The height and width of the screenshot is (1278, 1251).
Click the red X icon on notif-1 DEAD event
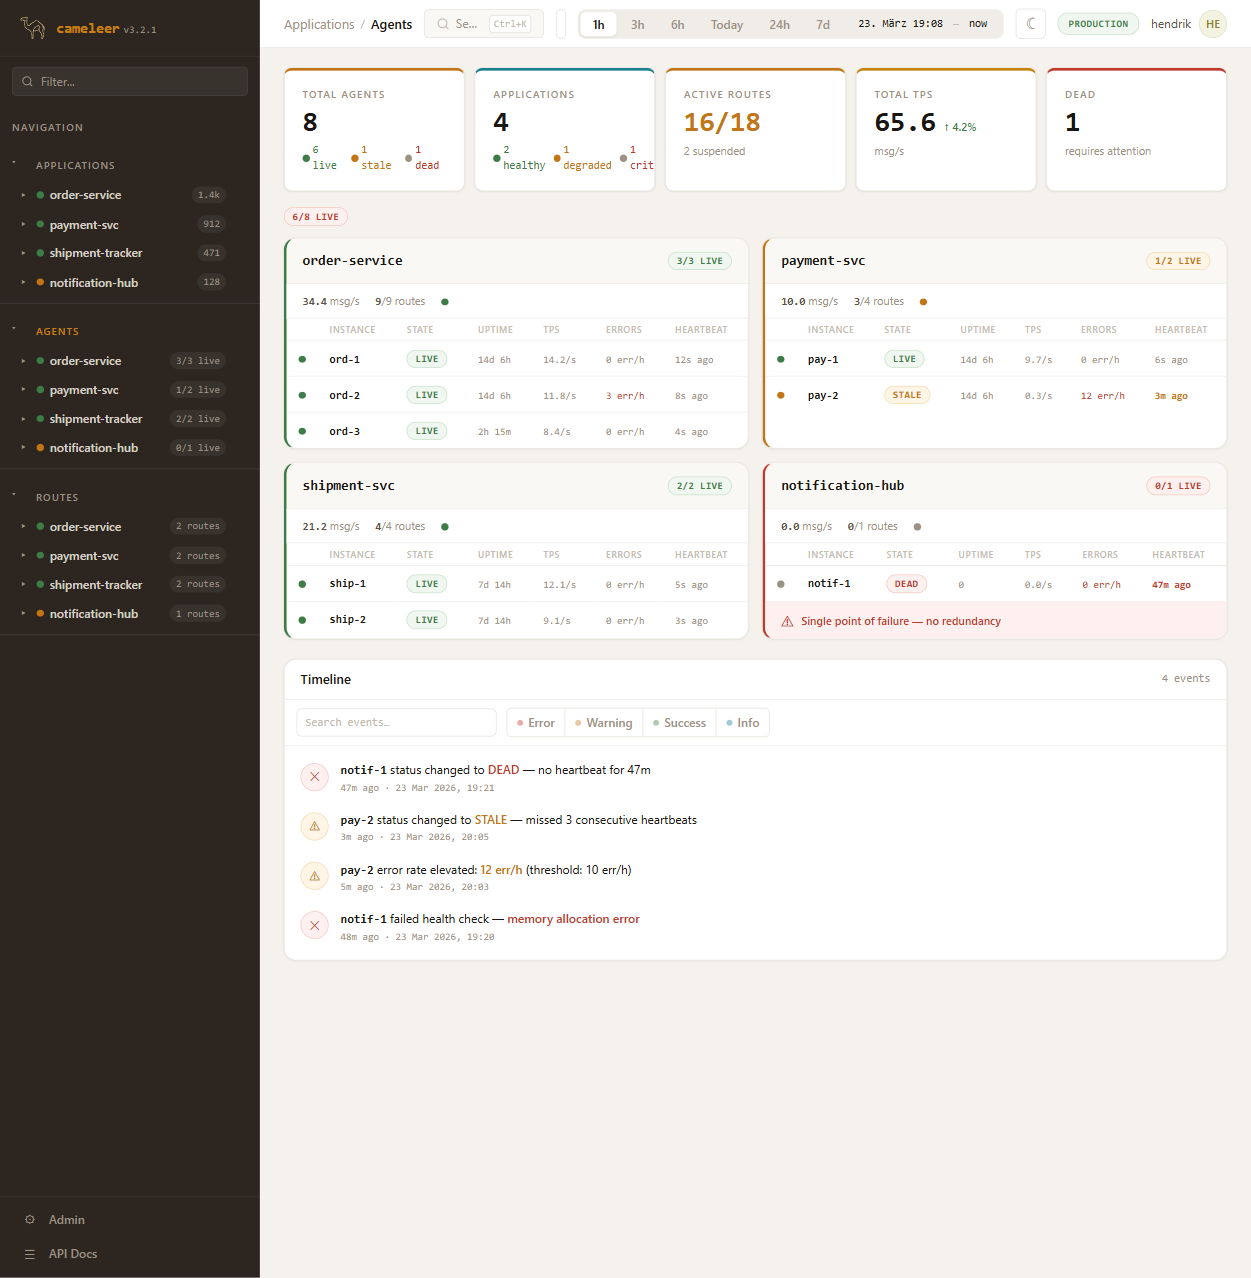coord(315,777)
